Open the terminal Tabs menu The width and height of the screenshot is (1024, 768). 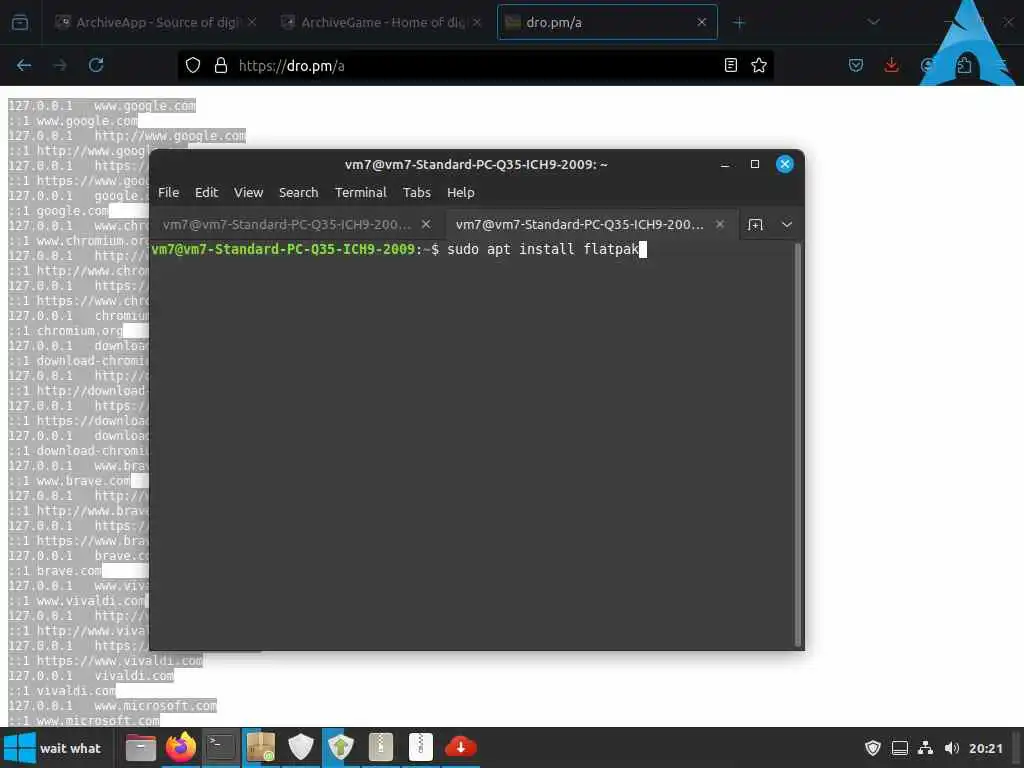click(417, 193)
